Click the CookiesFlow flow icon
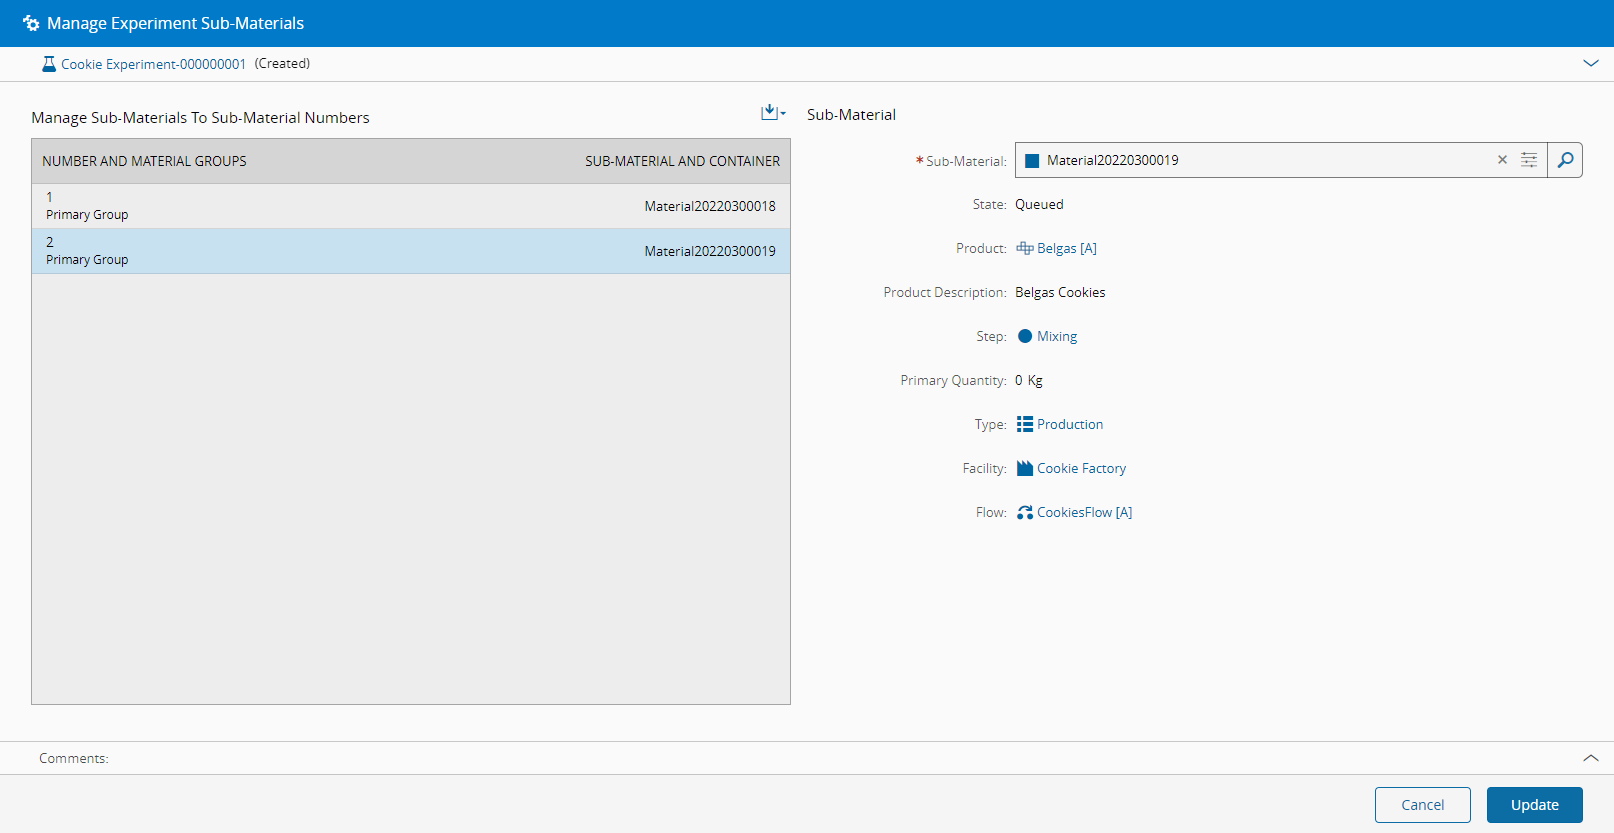The width and height of the screenshot is (1614, 833). 1024,512
